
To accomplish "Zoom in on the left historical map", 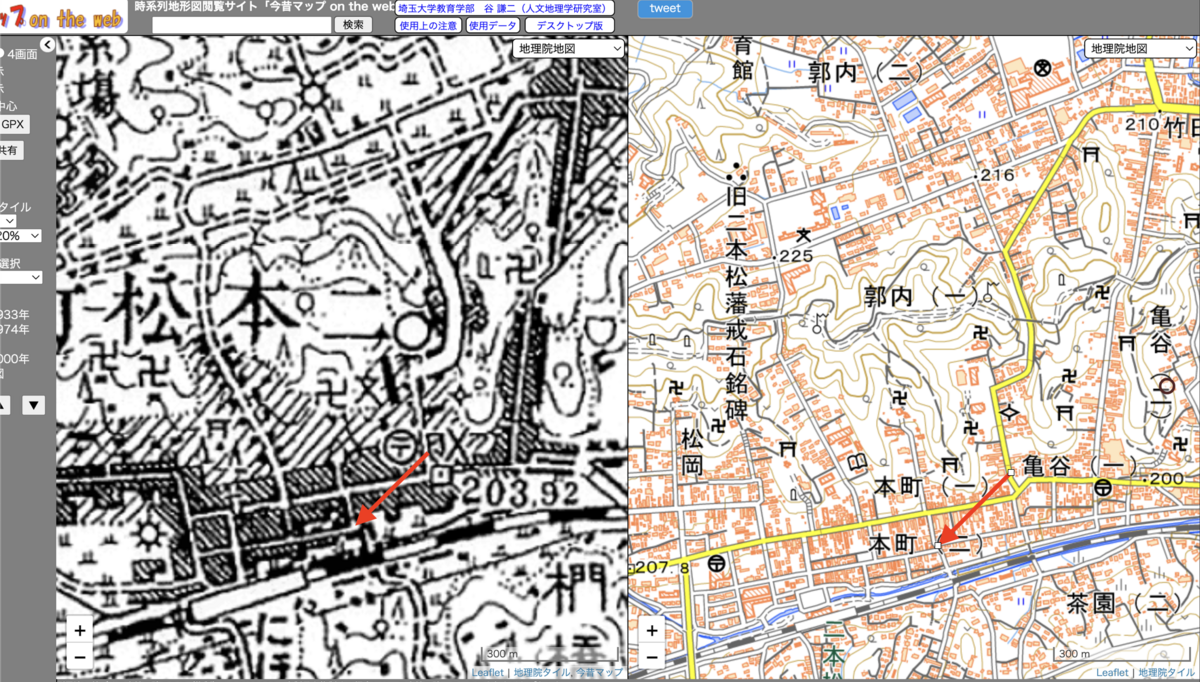I will pyautogui.click(x=81, y=631).
